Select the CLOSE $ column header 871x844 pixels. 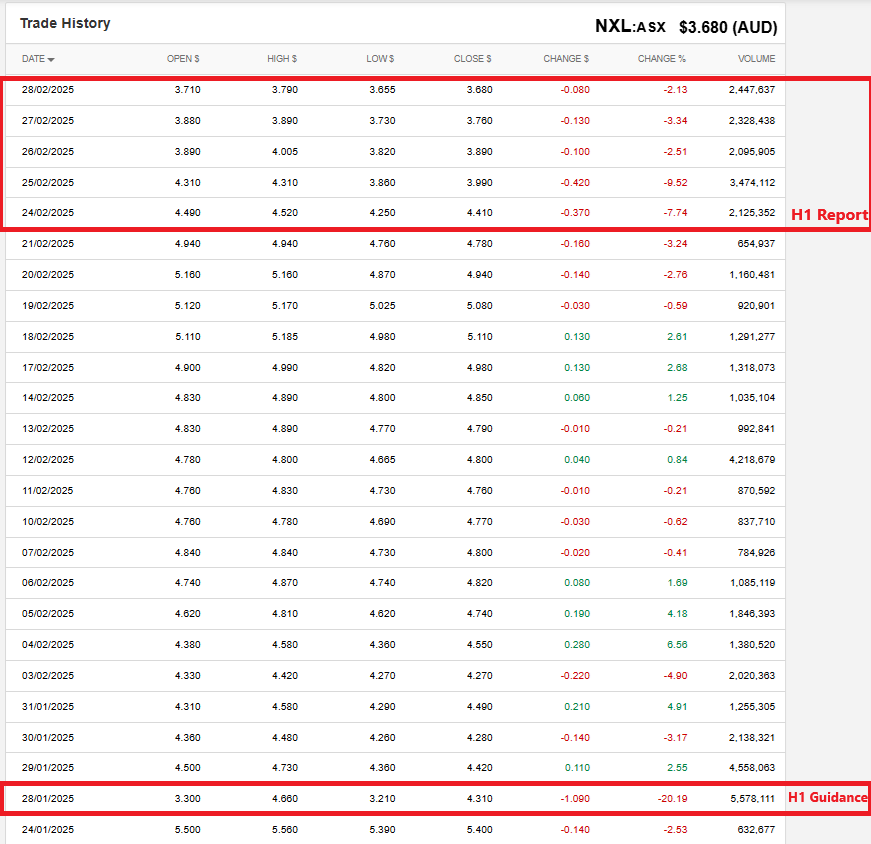[x=472, y=59]
